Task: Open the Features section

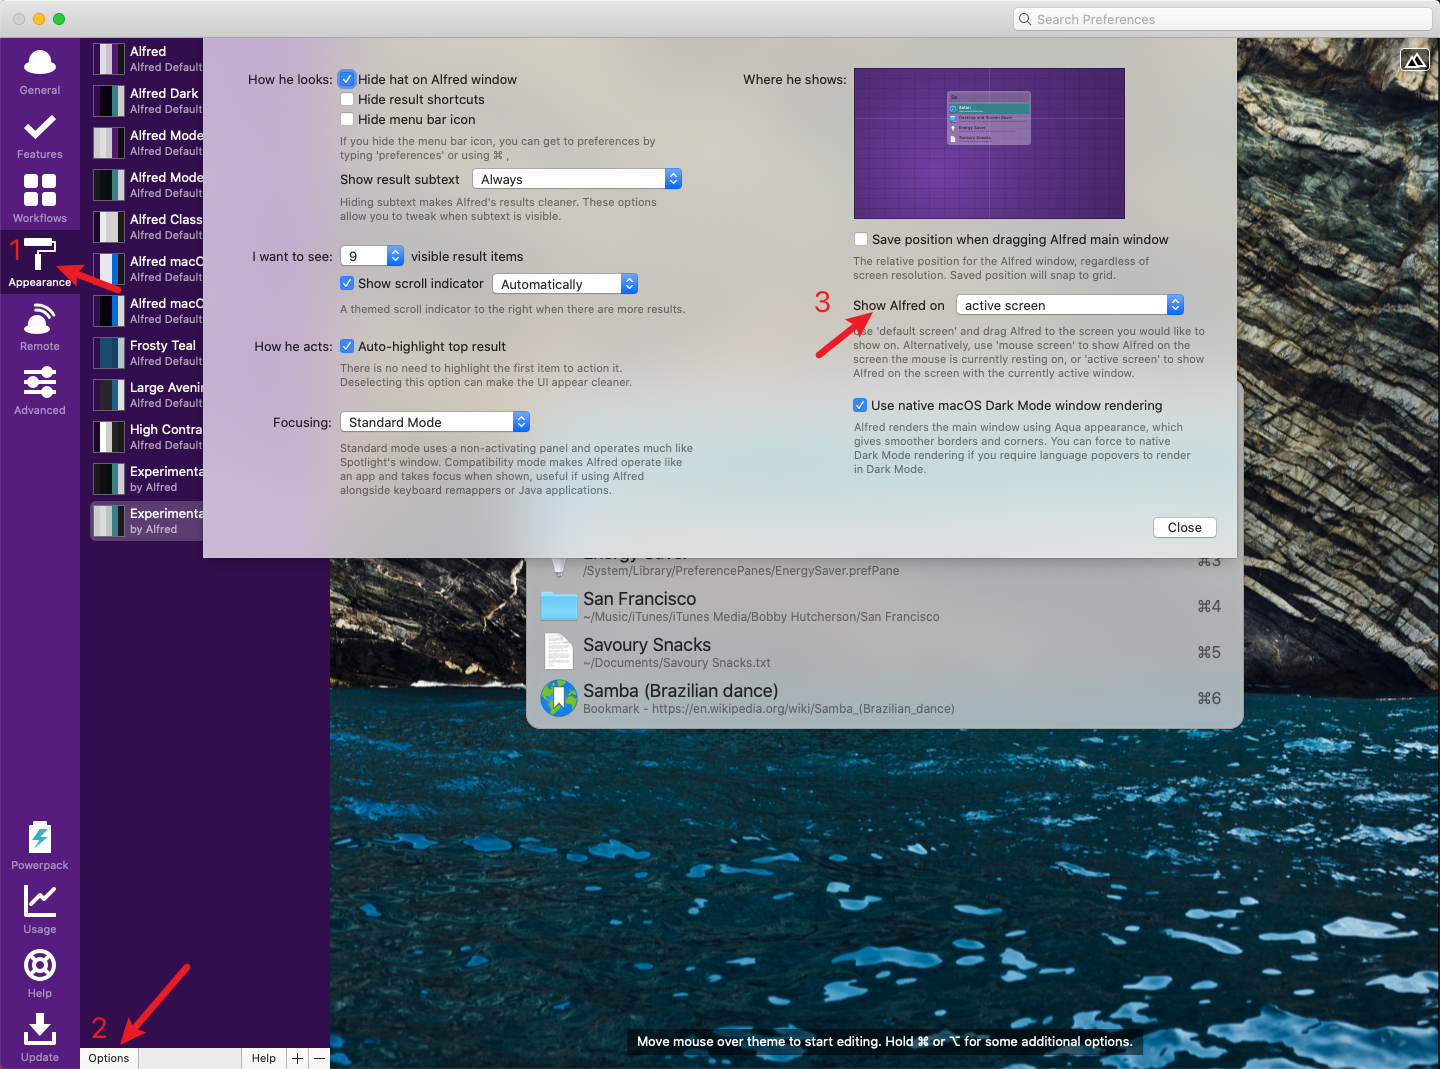Action: pyautogui.click(x=40, y=136)
